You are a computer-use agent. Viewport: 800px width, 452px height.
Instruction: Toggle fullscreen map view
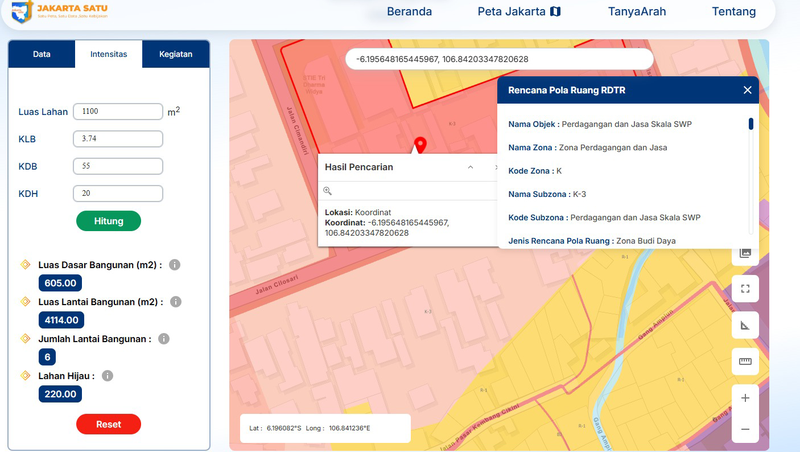point(745,289)
